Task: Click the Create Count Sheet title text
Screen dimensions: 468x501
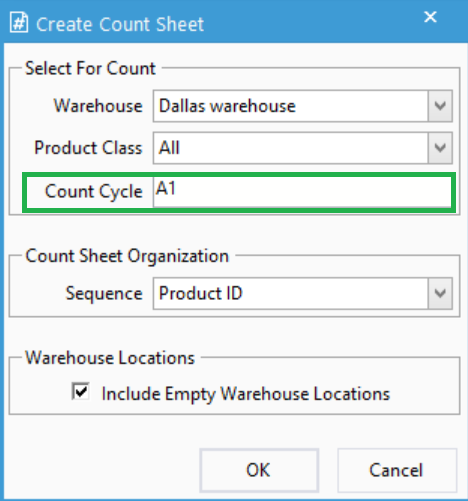Action: pos(120,24)
